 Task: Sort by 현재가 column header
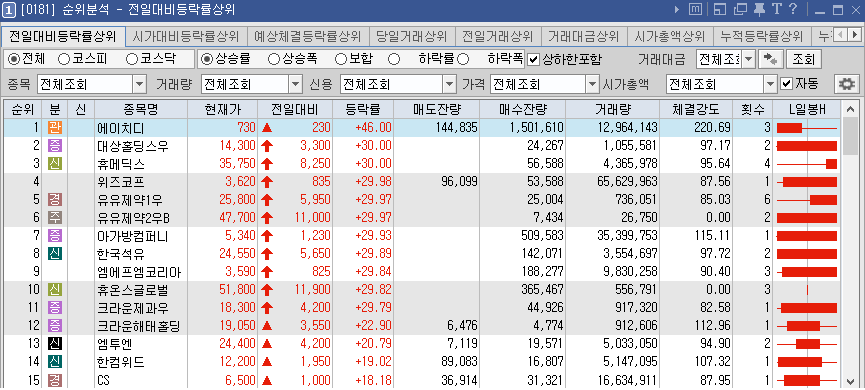[222, 109]
